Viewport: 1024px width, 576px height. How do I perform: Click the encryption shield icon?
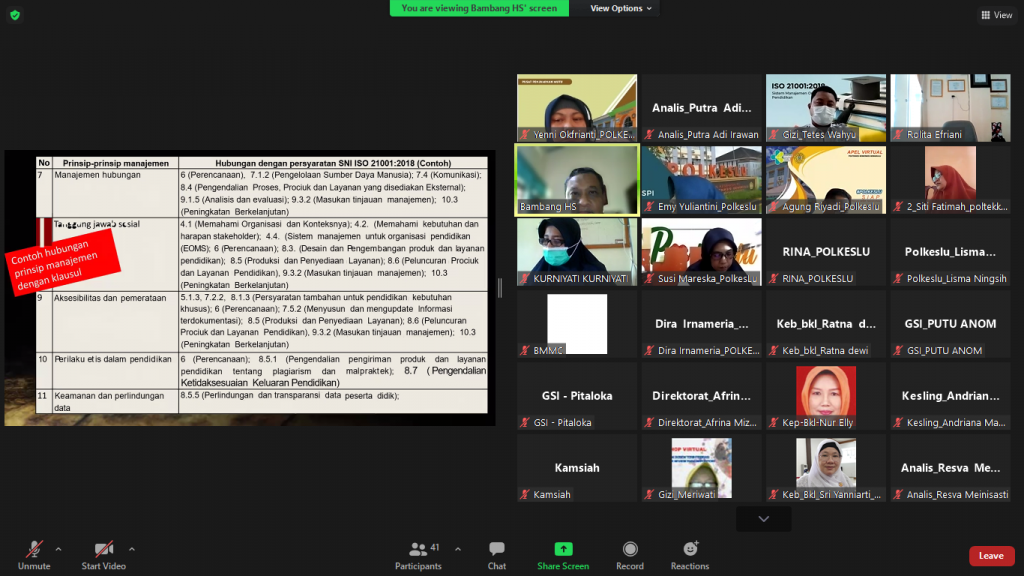coord(15,15)
